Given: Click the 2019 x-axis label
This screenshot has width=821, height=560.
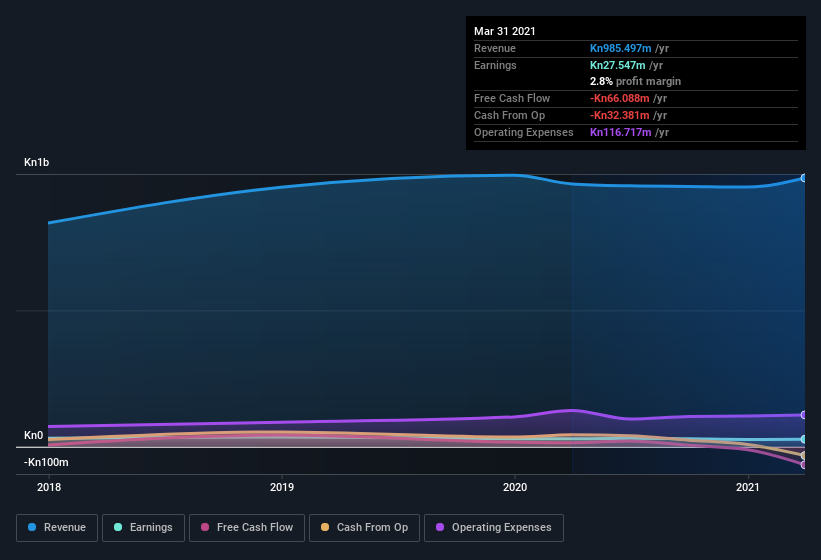Looking at the screenshot, I should (282, 487).
